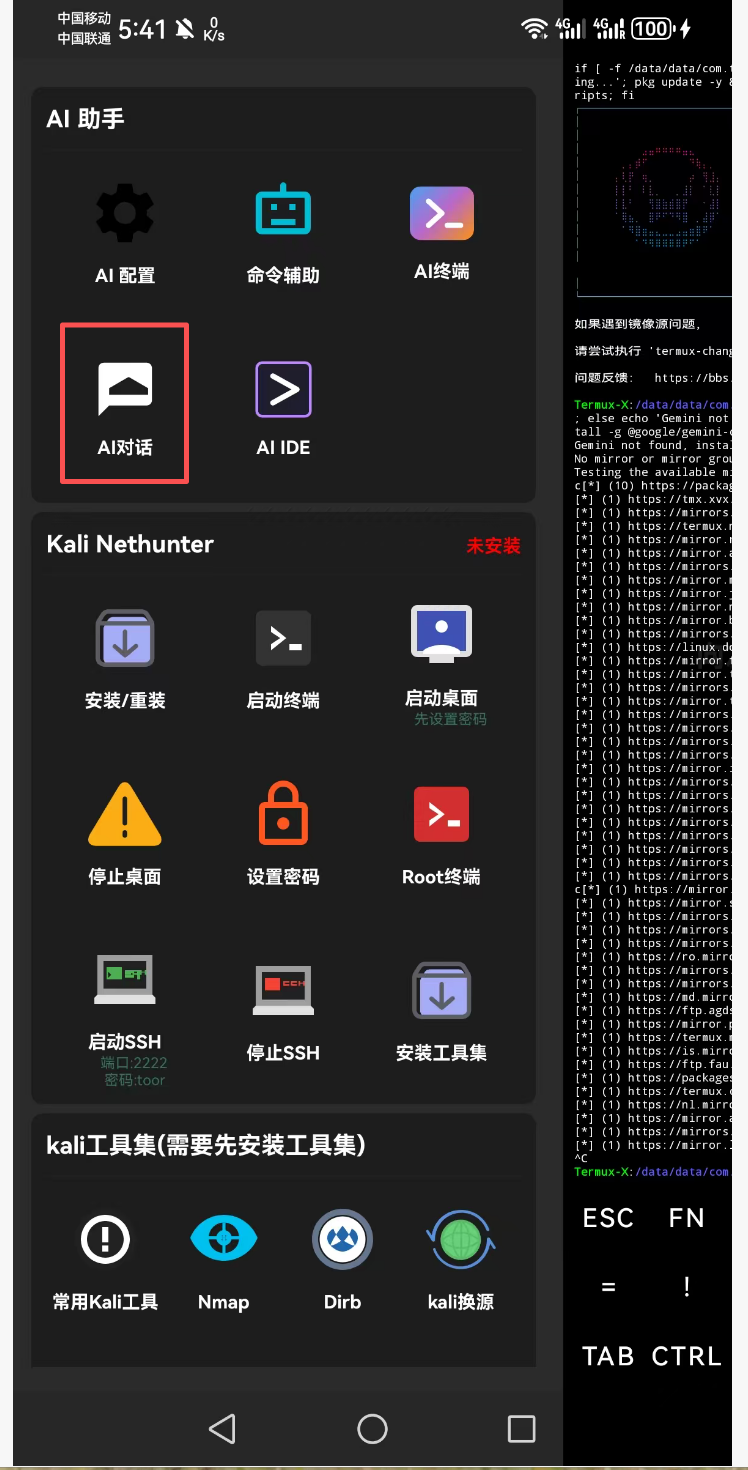Open AI 配置 gear icon
The image size is (748, 1470).
point(125,214)
